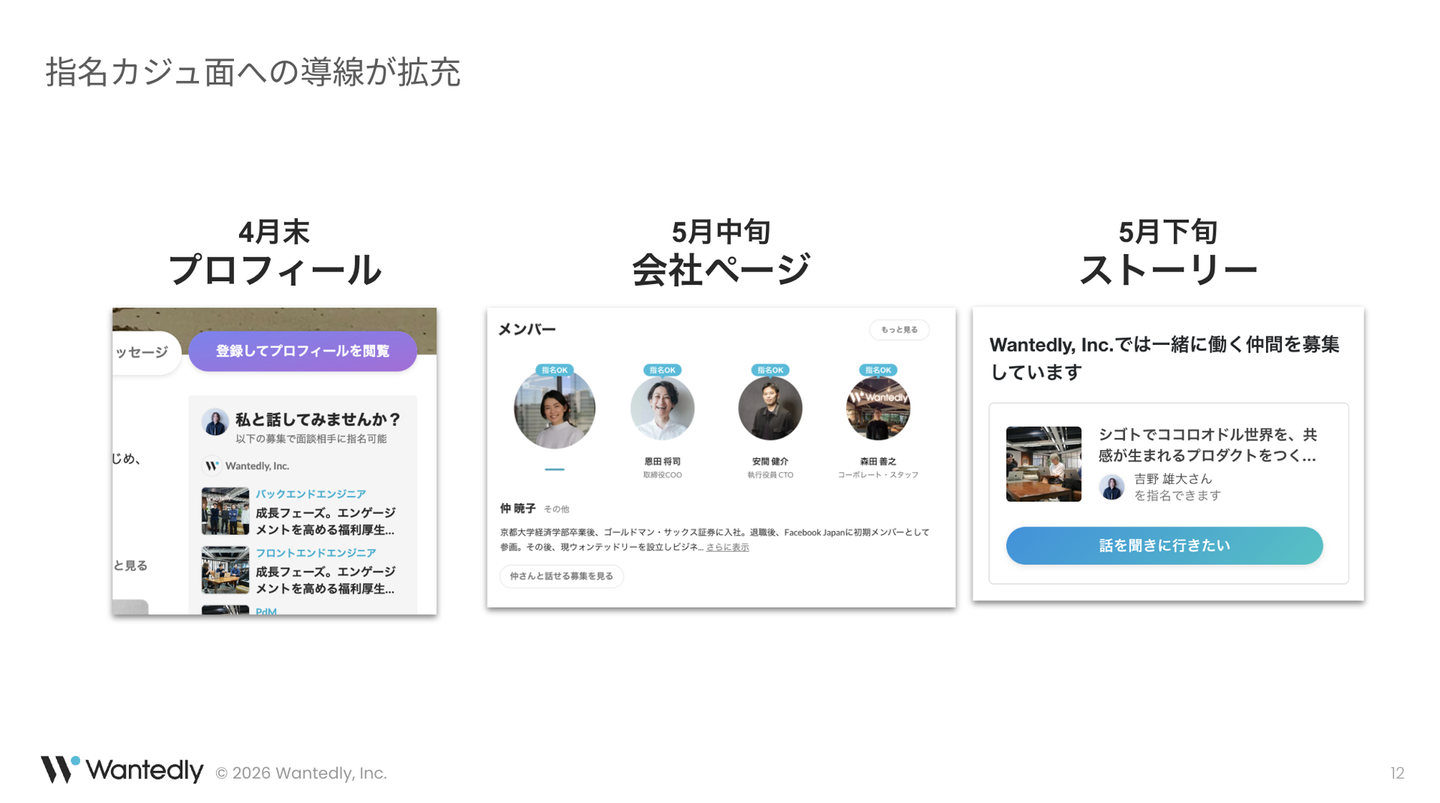The height and width of the screenshot is (803, 1440).
Task: Open the story card office thumbnail
Action: tap(1043, 464)
